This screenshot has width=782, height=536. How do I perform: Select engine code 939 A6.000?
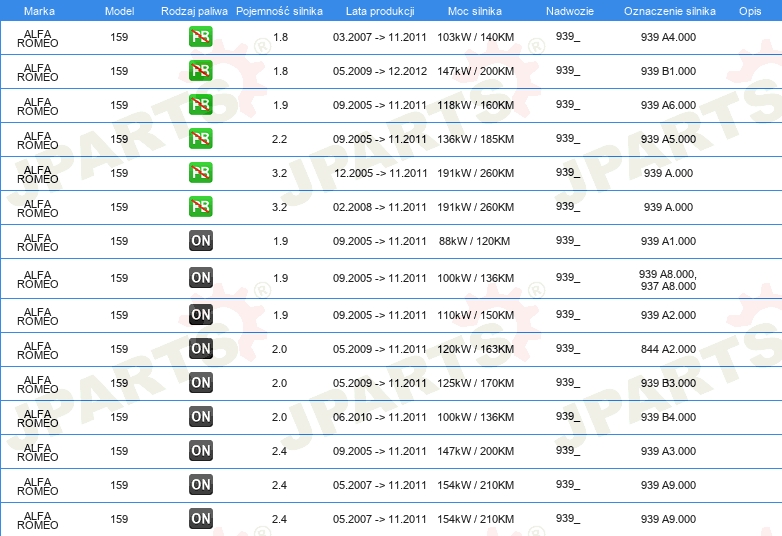tap(668, 105)
